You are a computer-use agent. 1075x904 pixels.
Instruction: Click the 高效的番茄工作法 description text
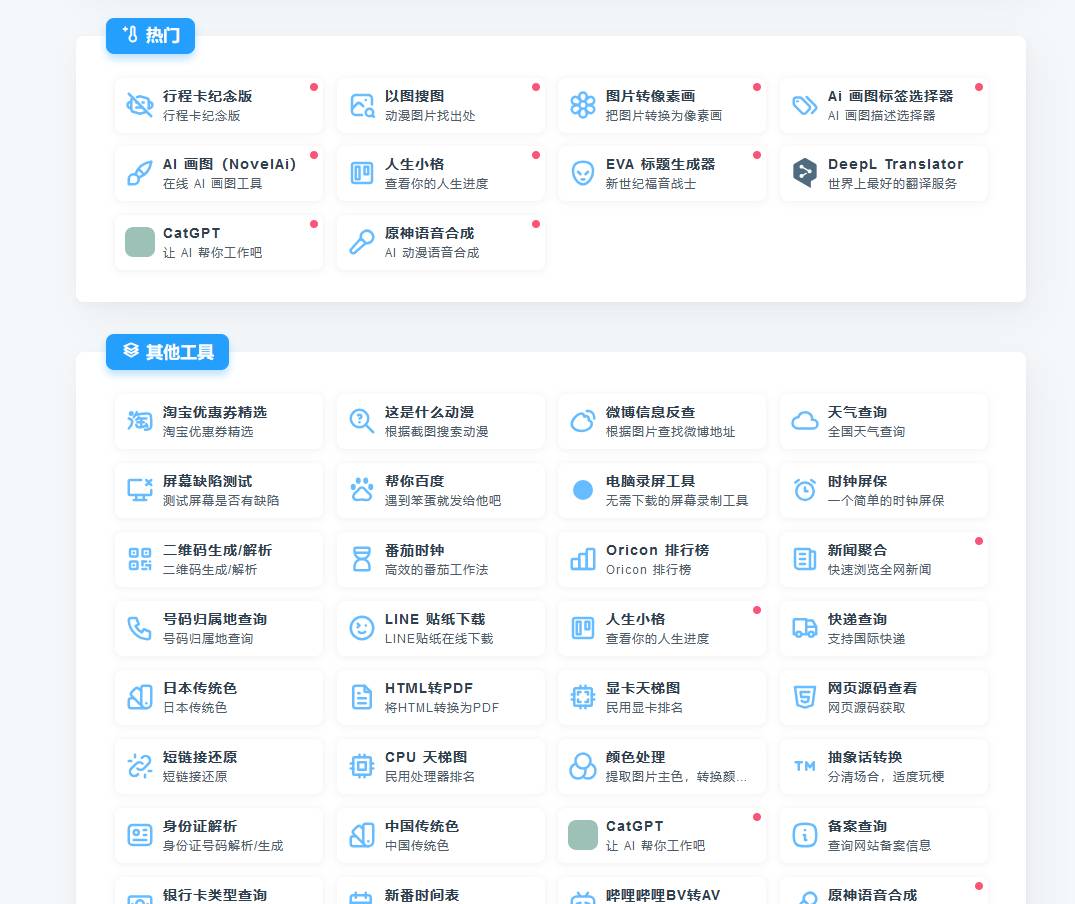click(437, 570)
